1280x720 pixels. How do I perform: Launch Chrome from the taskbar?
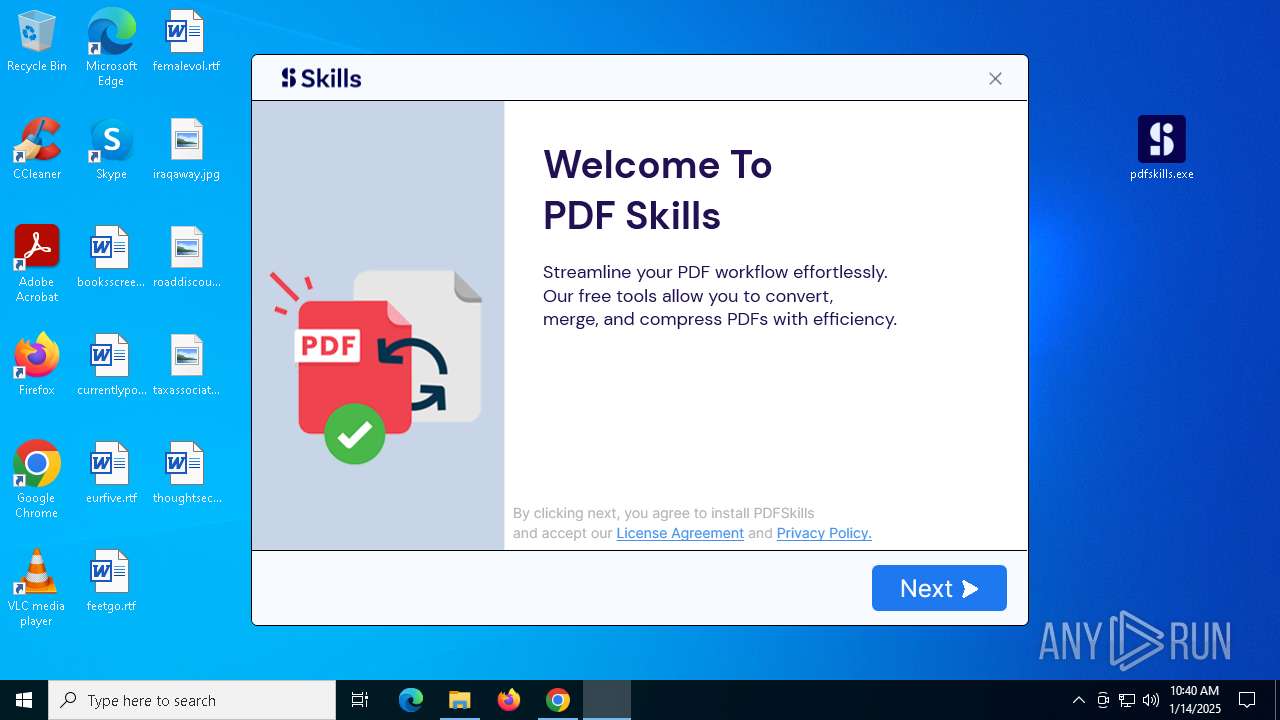[558, 700]
